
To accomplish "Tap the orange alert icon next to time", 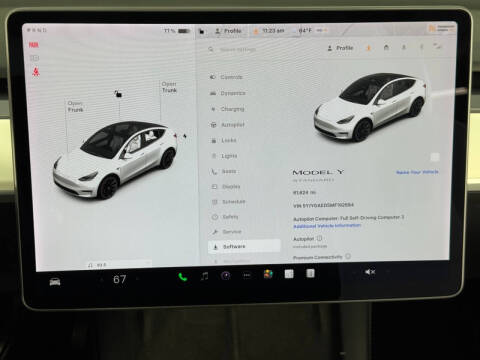I will tap(256, 31).
